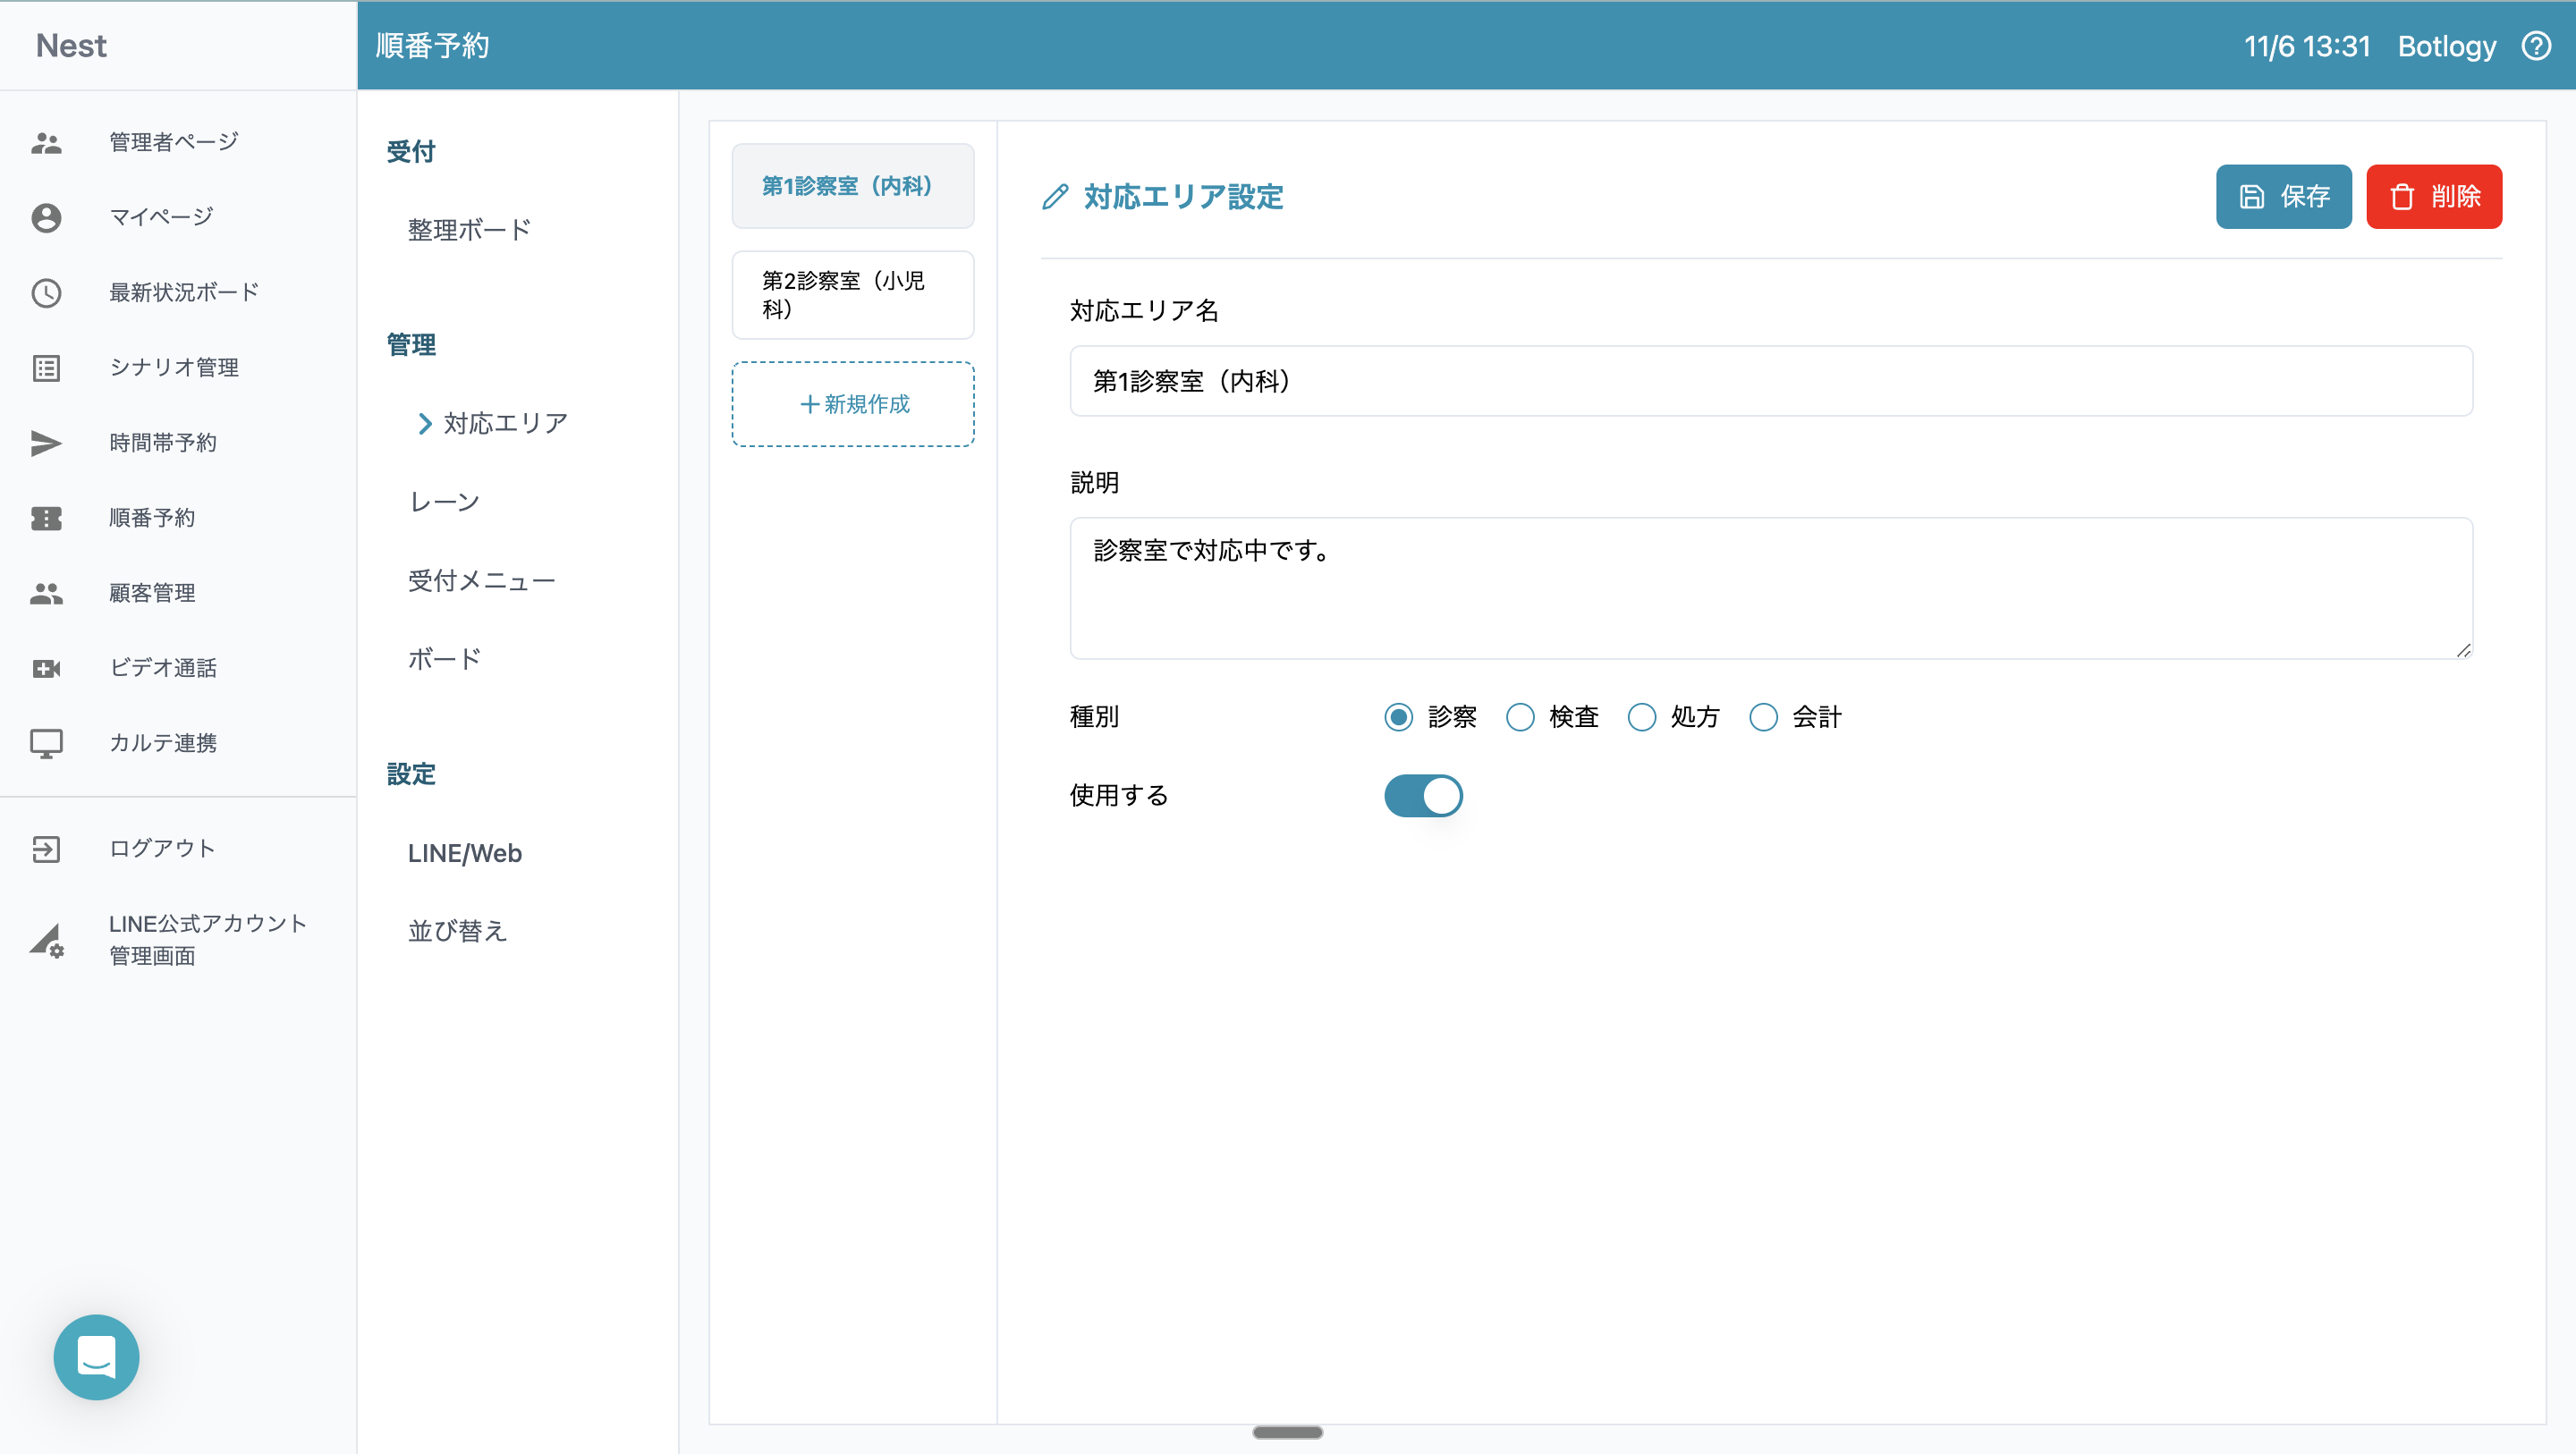Click the 時間帯予約 paper plane icon
Image resolution: width=2576 pixels, height=1454 pixels.
(x=46, y=443)
